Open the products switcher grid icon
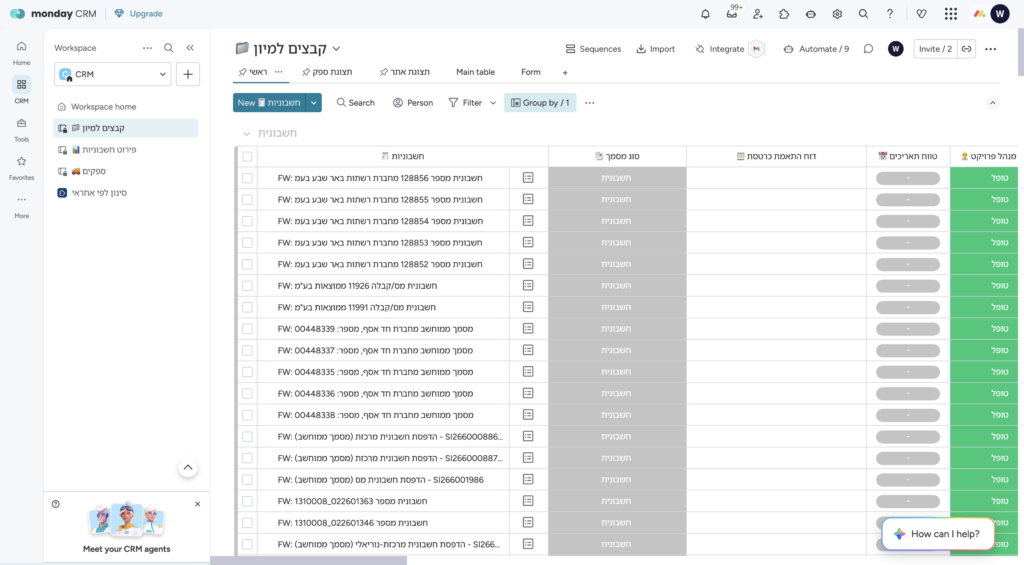The height and width of the screenshot is (565, 1024). pos(951,14)
